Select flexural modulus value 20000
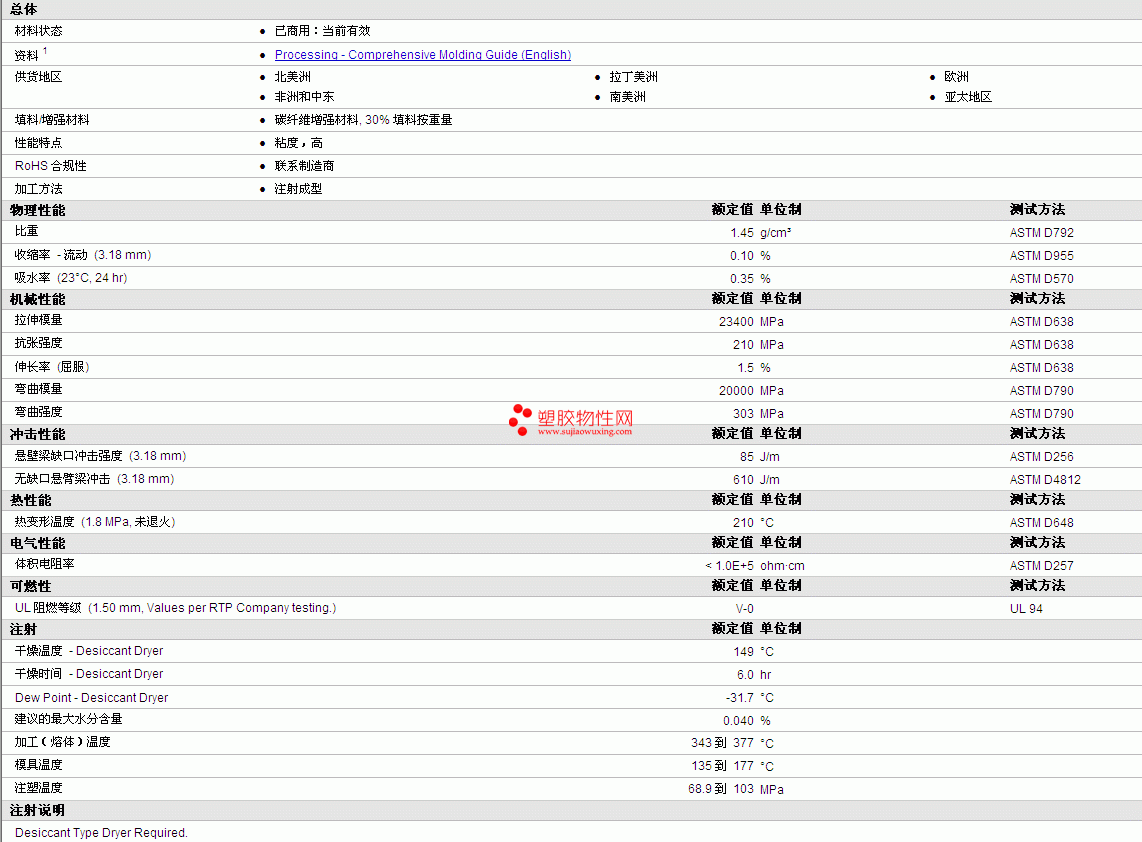The height and width of the screenshot is (842, 1142). 736,391
